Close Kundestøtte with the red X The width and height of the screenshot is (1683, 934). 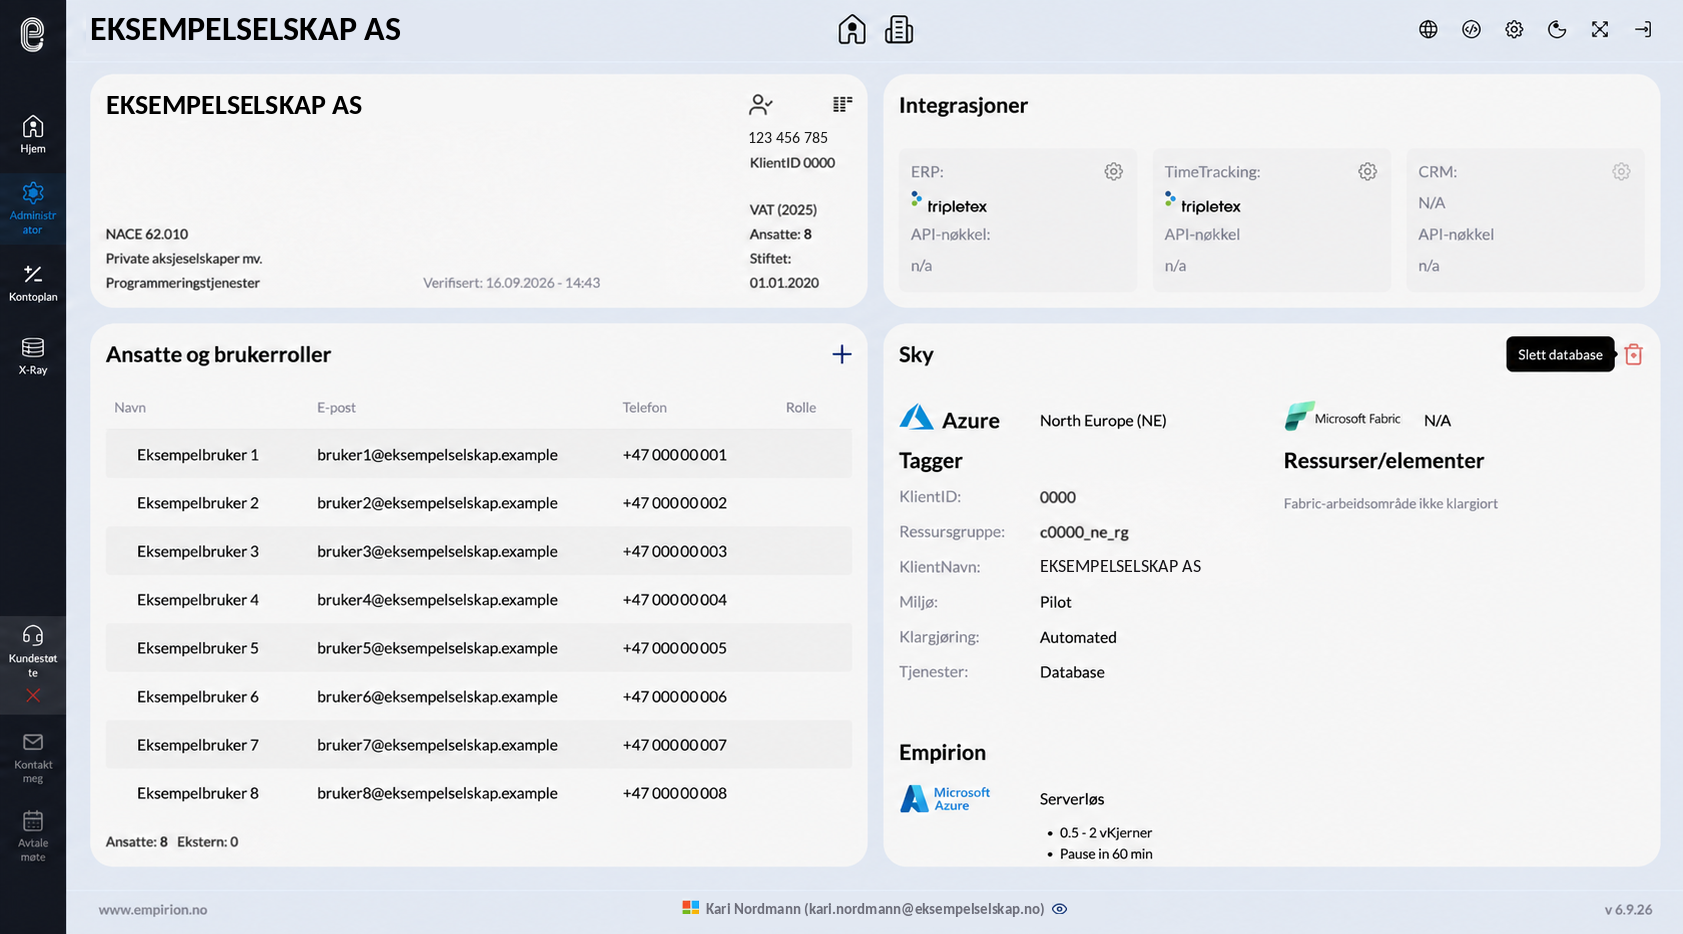(x=33, y=695)
